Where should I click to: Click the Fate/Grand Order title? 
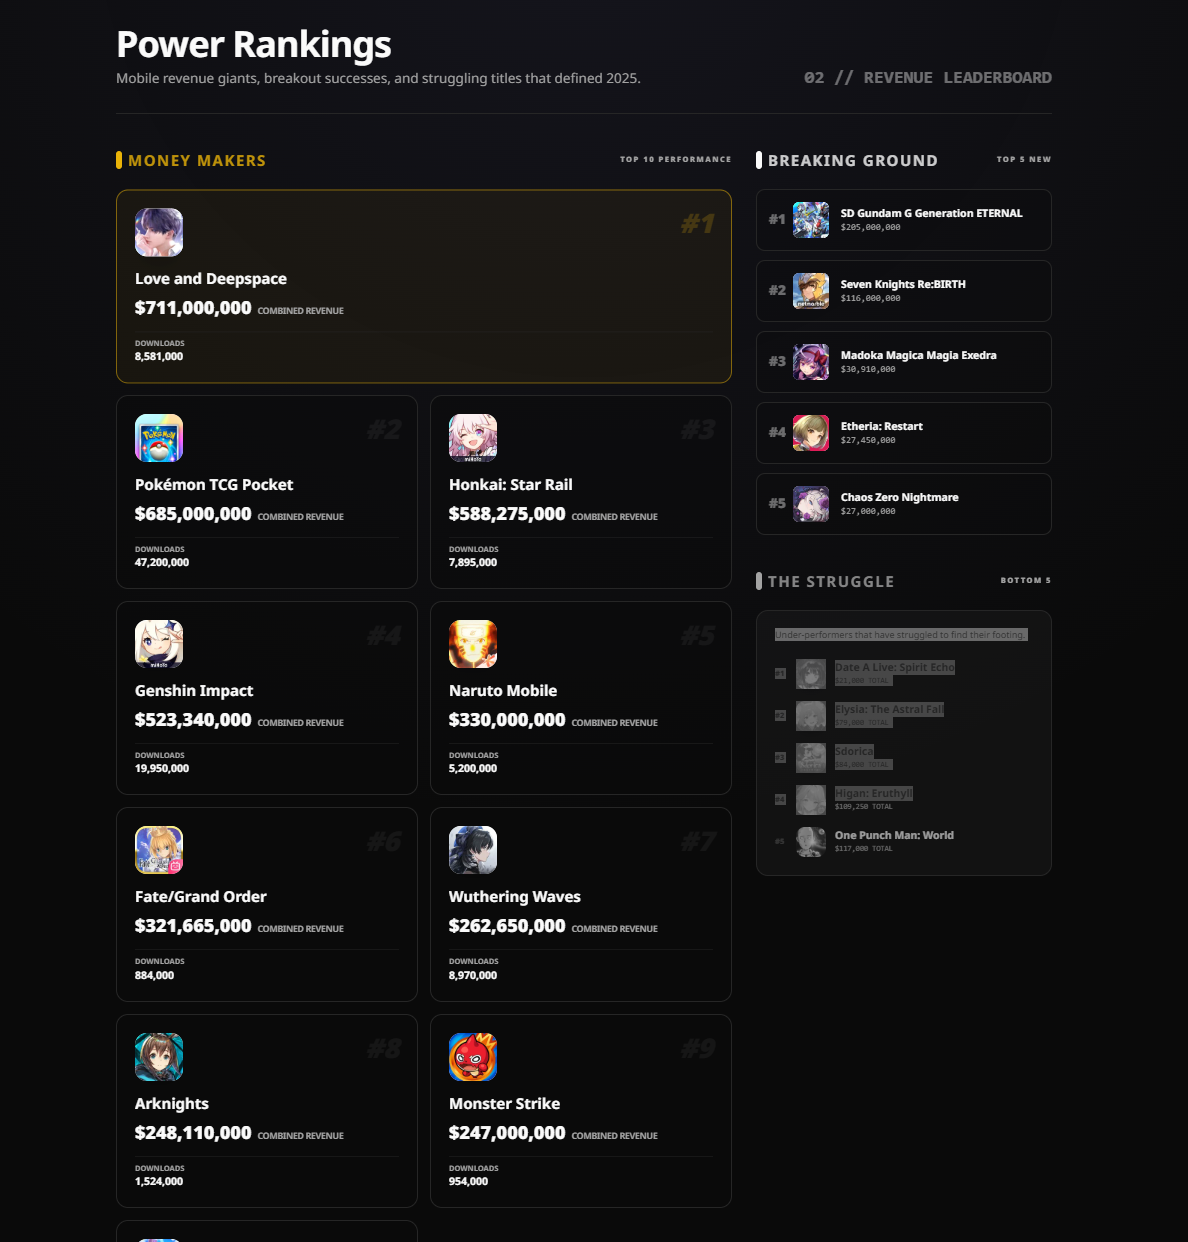click(x=201, y=897)
